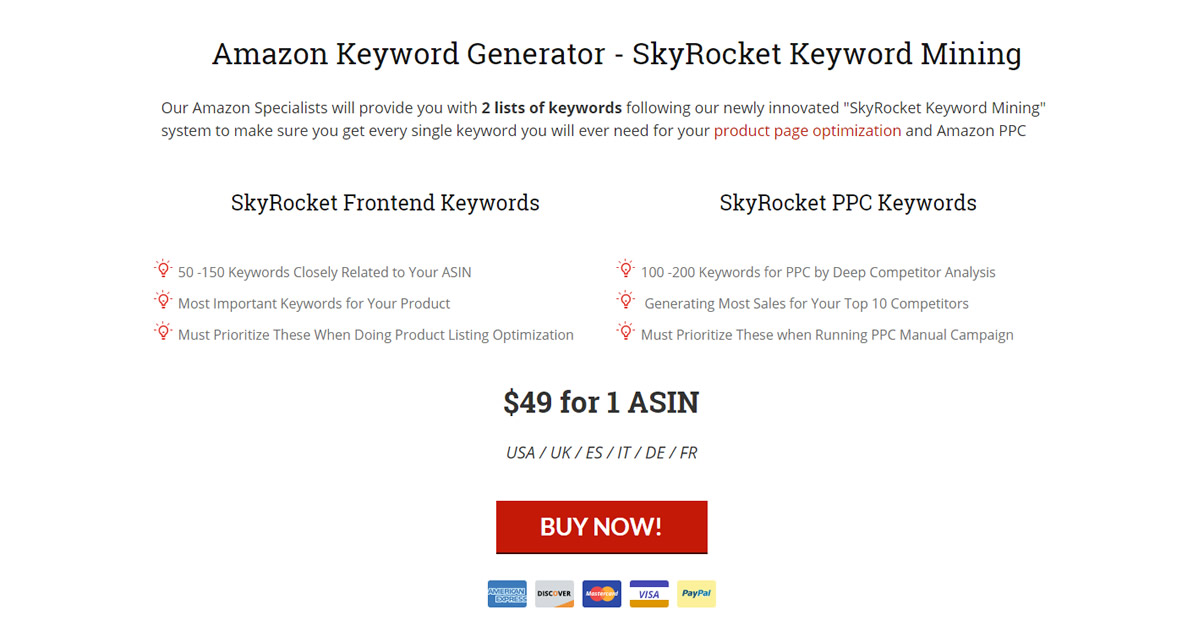Hit the red BUY NOW! button
The image size is (1203, 641).
pyautogui.click(x=602, y=527)
